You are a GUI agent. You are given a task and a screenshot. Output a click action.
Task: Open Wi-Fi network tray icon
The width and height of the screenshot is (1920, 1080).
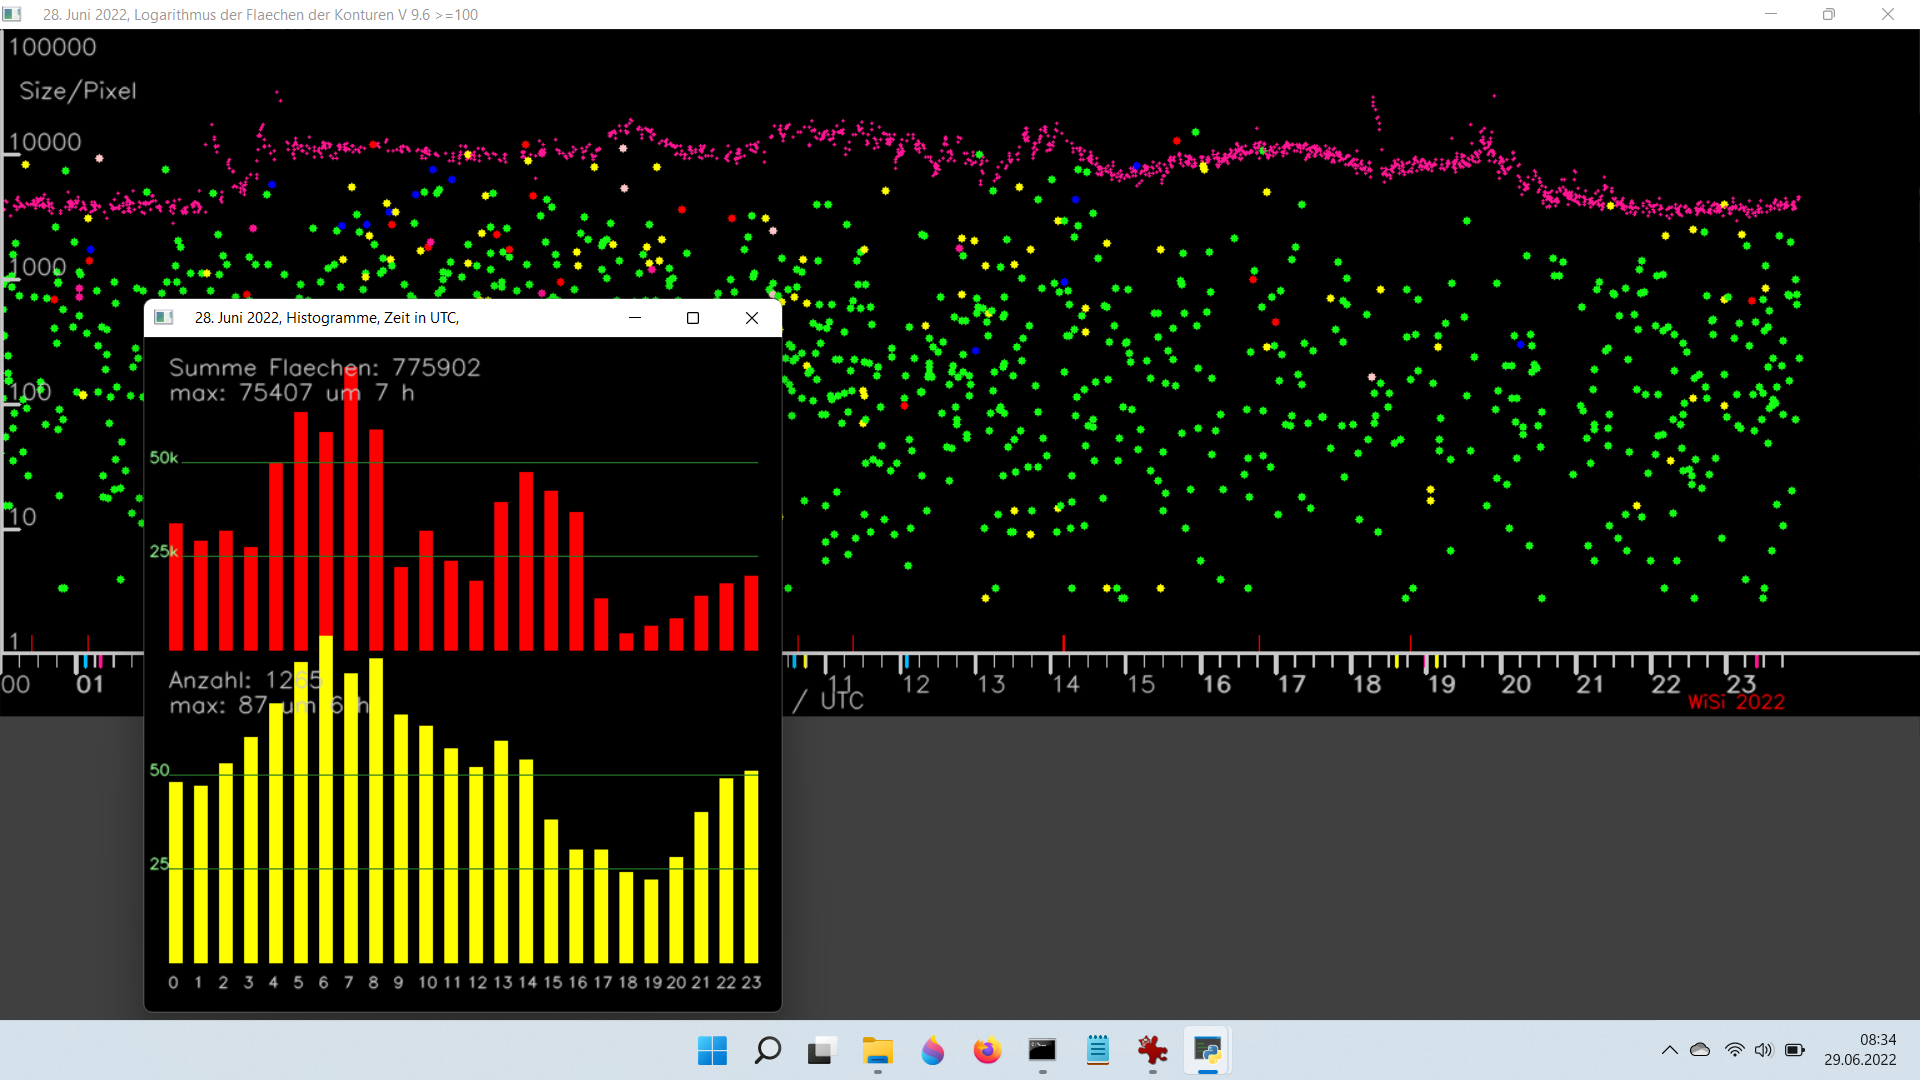pos(1734,1050)
